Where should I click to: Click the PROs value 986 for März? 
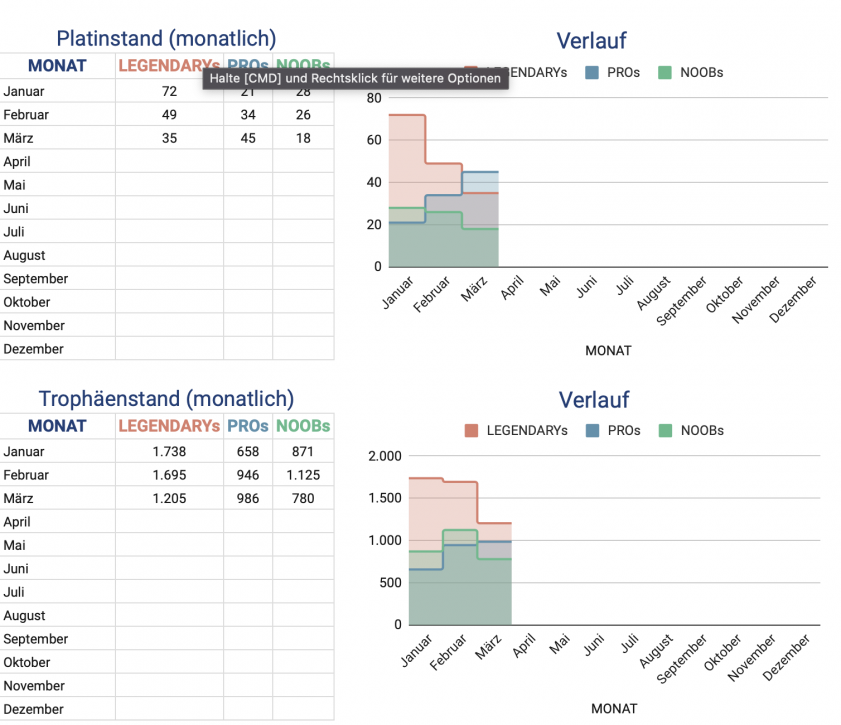(x=248, y=499)
